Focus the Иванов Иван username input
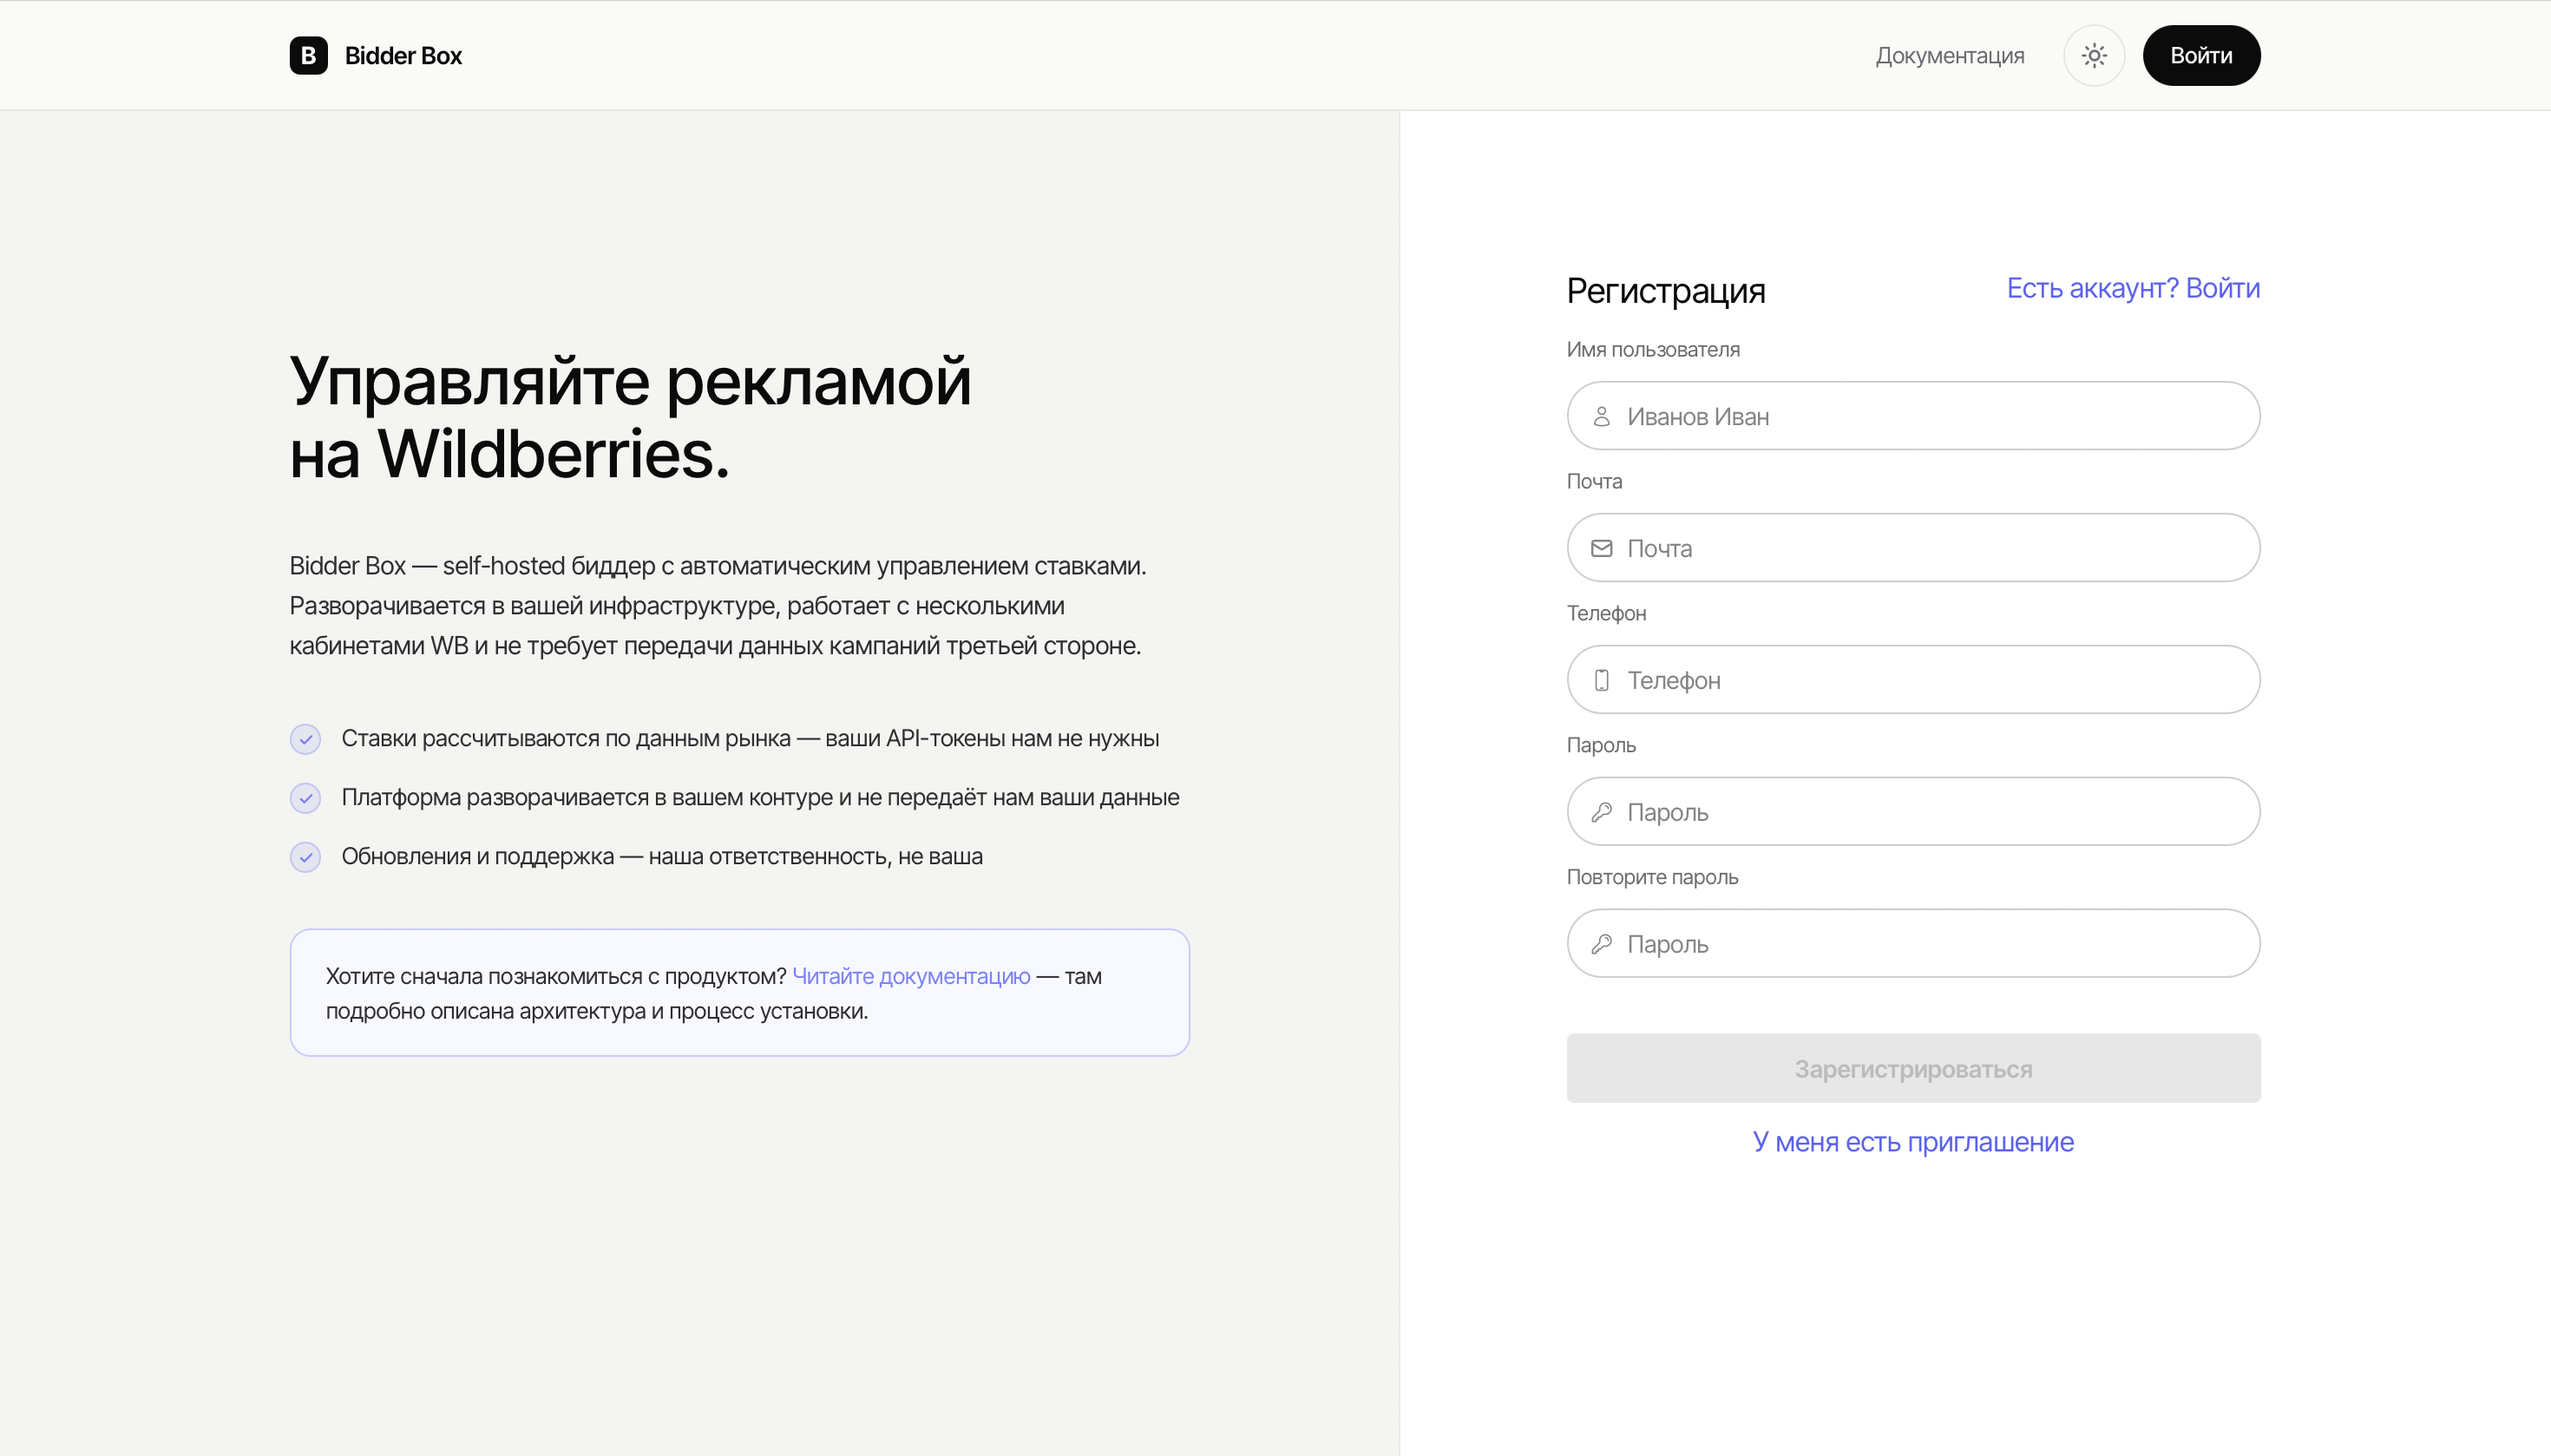The image size is (2551, 1456). 1912,416
